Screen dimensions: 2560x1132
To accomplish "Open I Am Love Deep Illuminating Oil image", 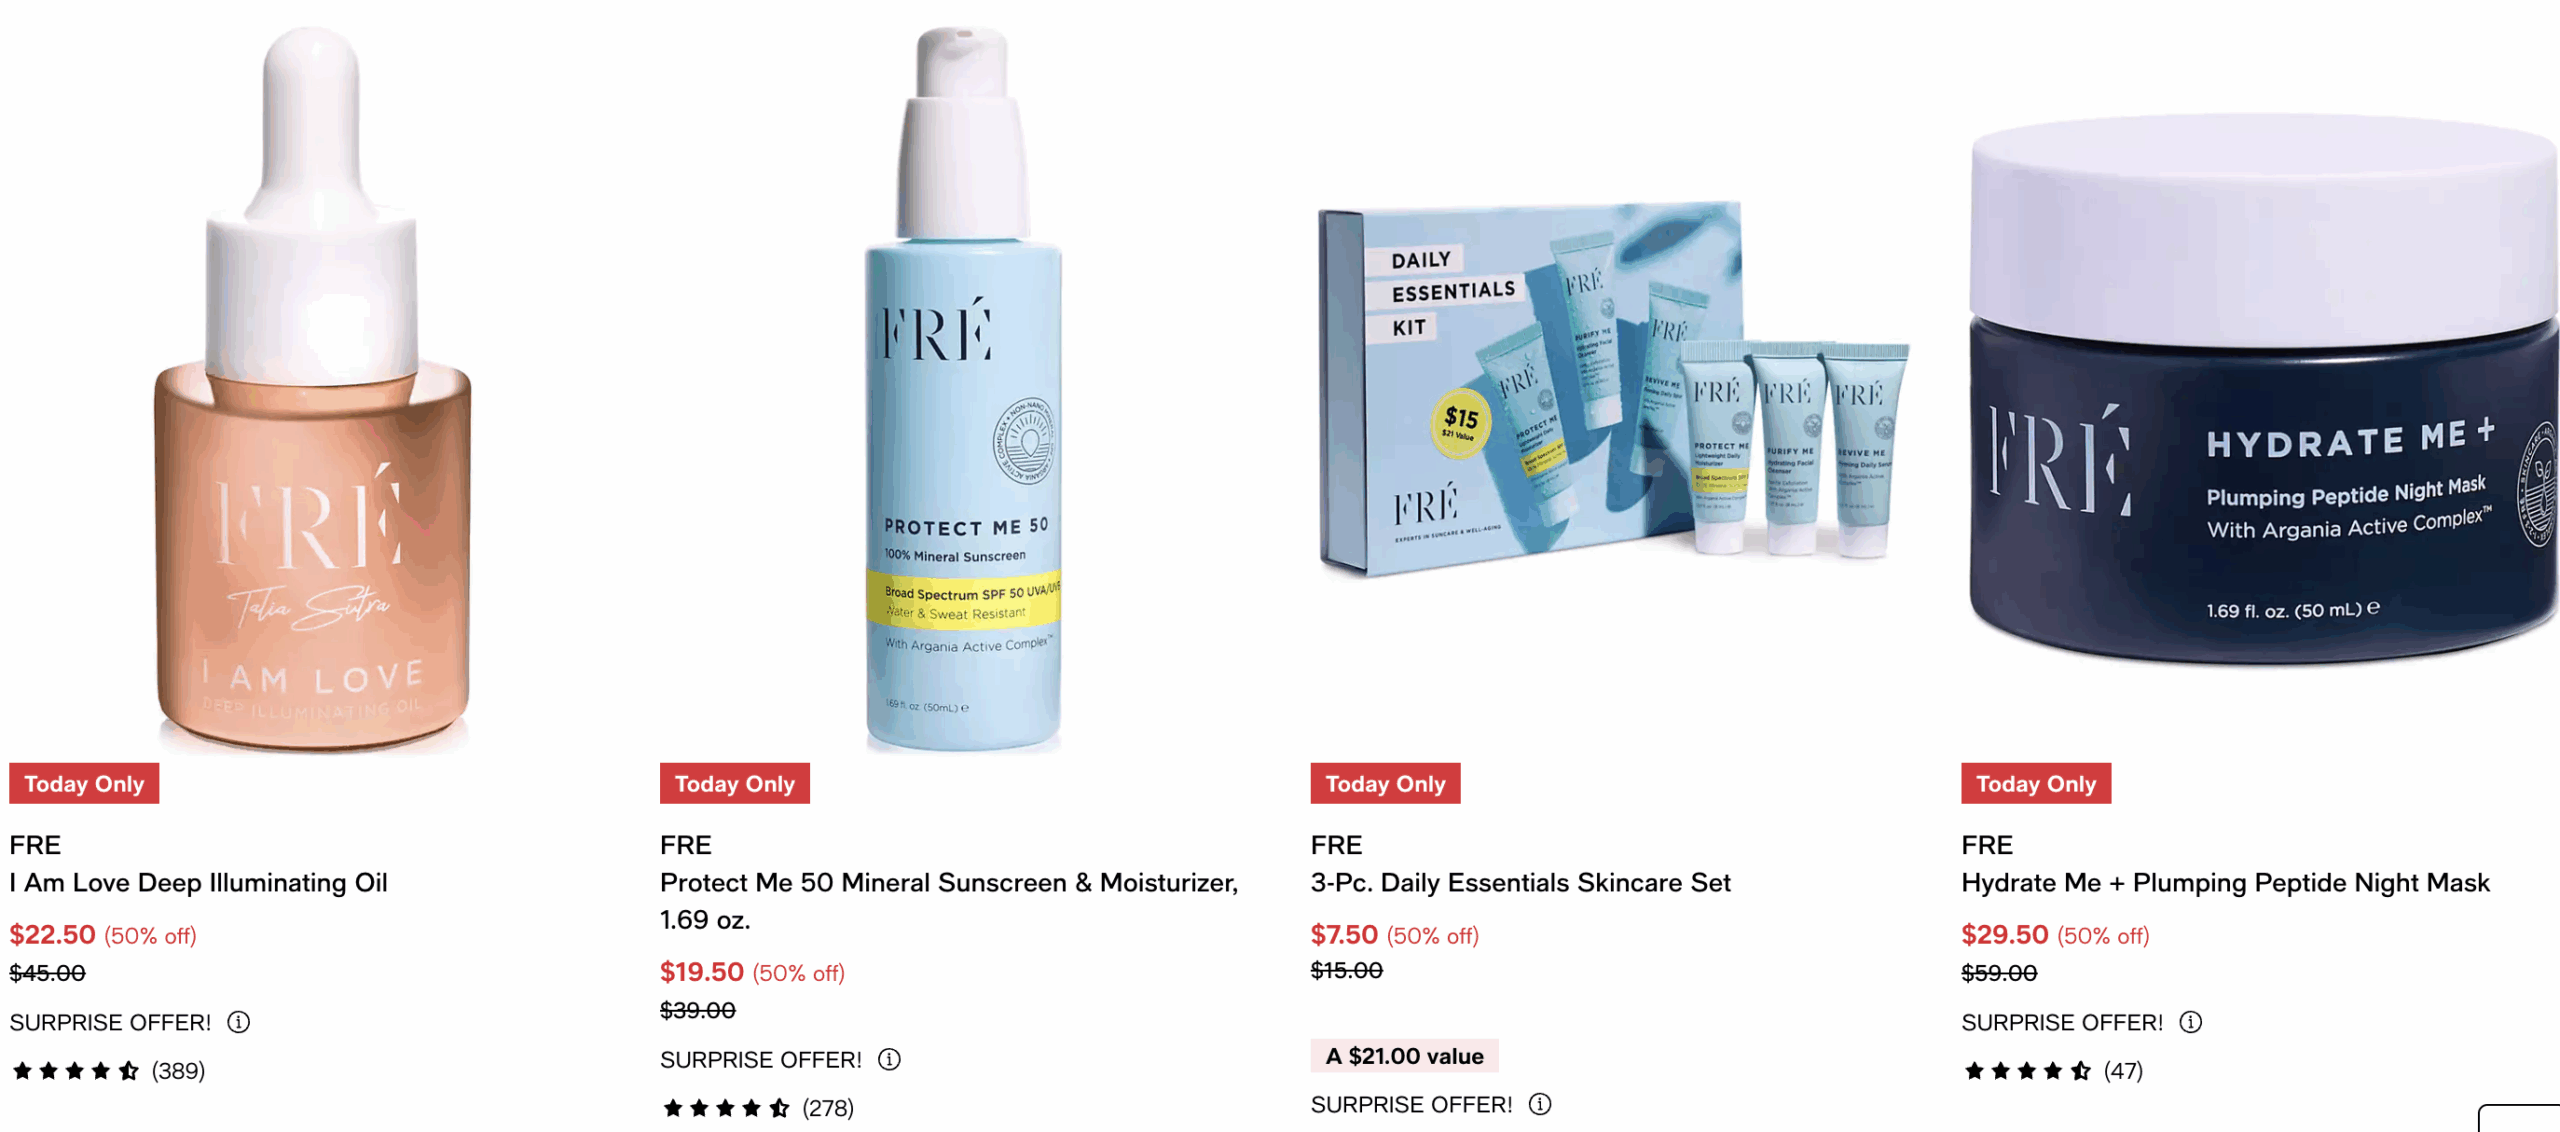I will pos(313,388).
